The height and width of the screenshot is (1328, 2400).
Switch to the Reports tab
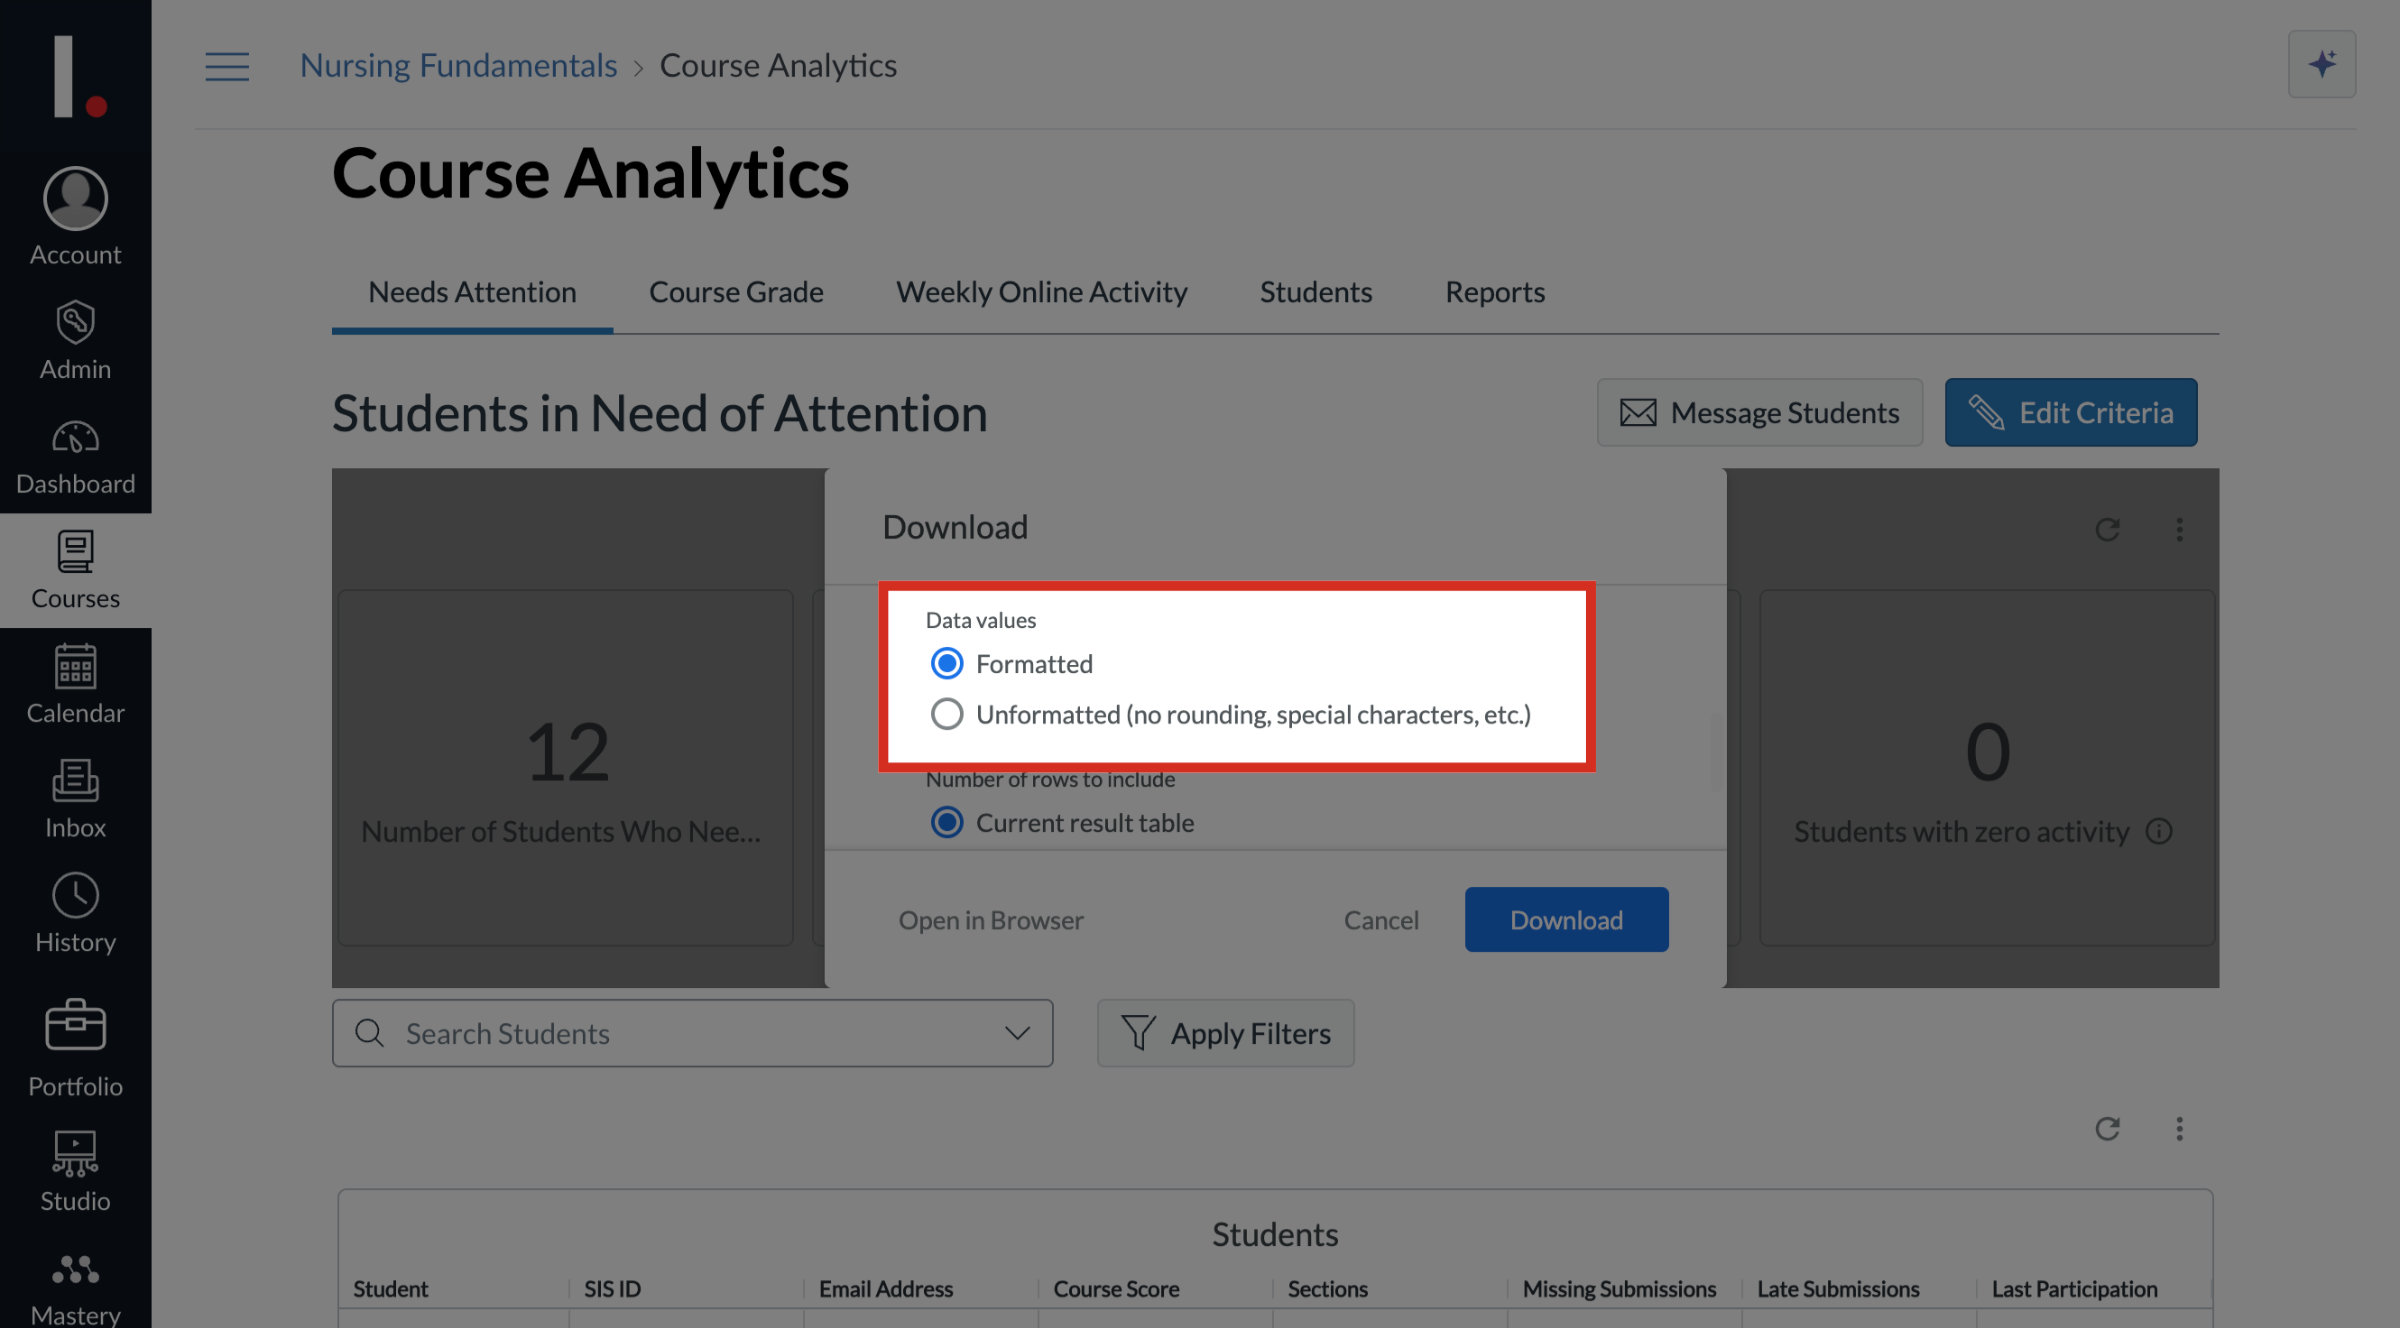pyautogui.click(x=1494, y=292)
